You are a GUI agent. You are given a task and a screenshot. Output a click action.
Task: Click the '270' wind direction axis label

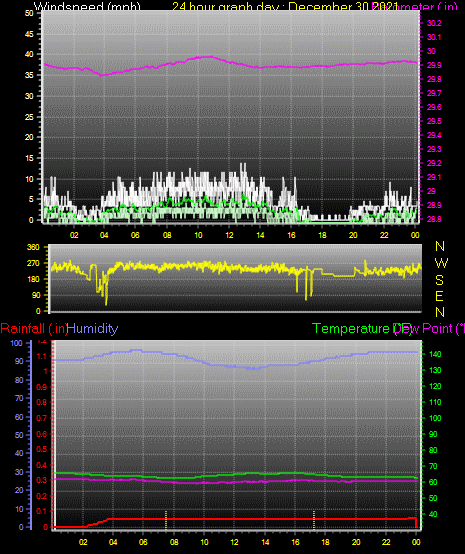point(34,264)
